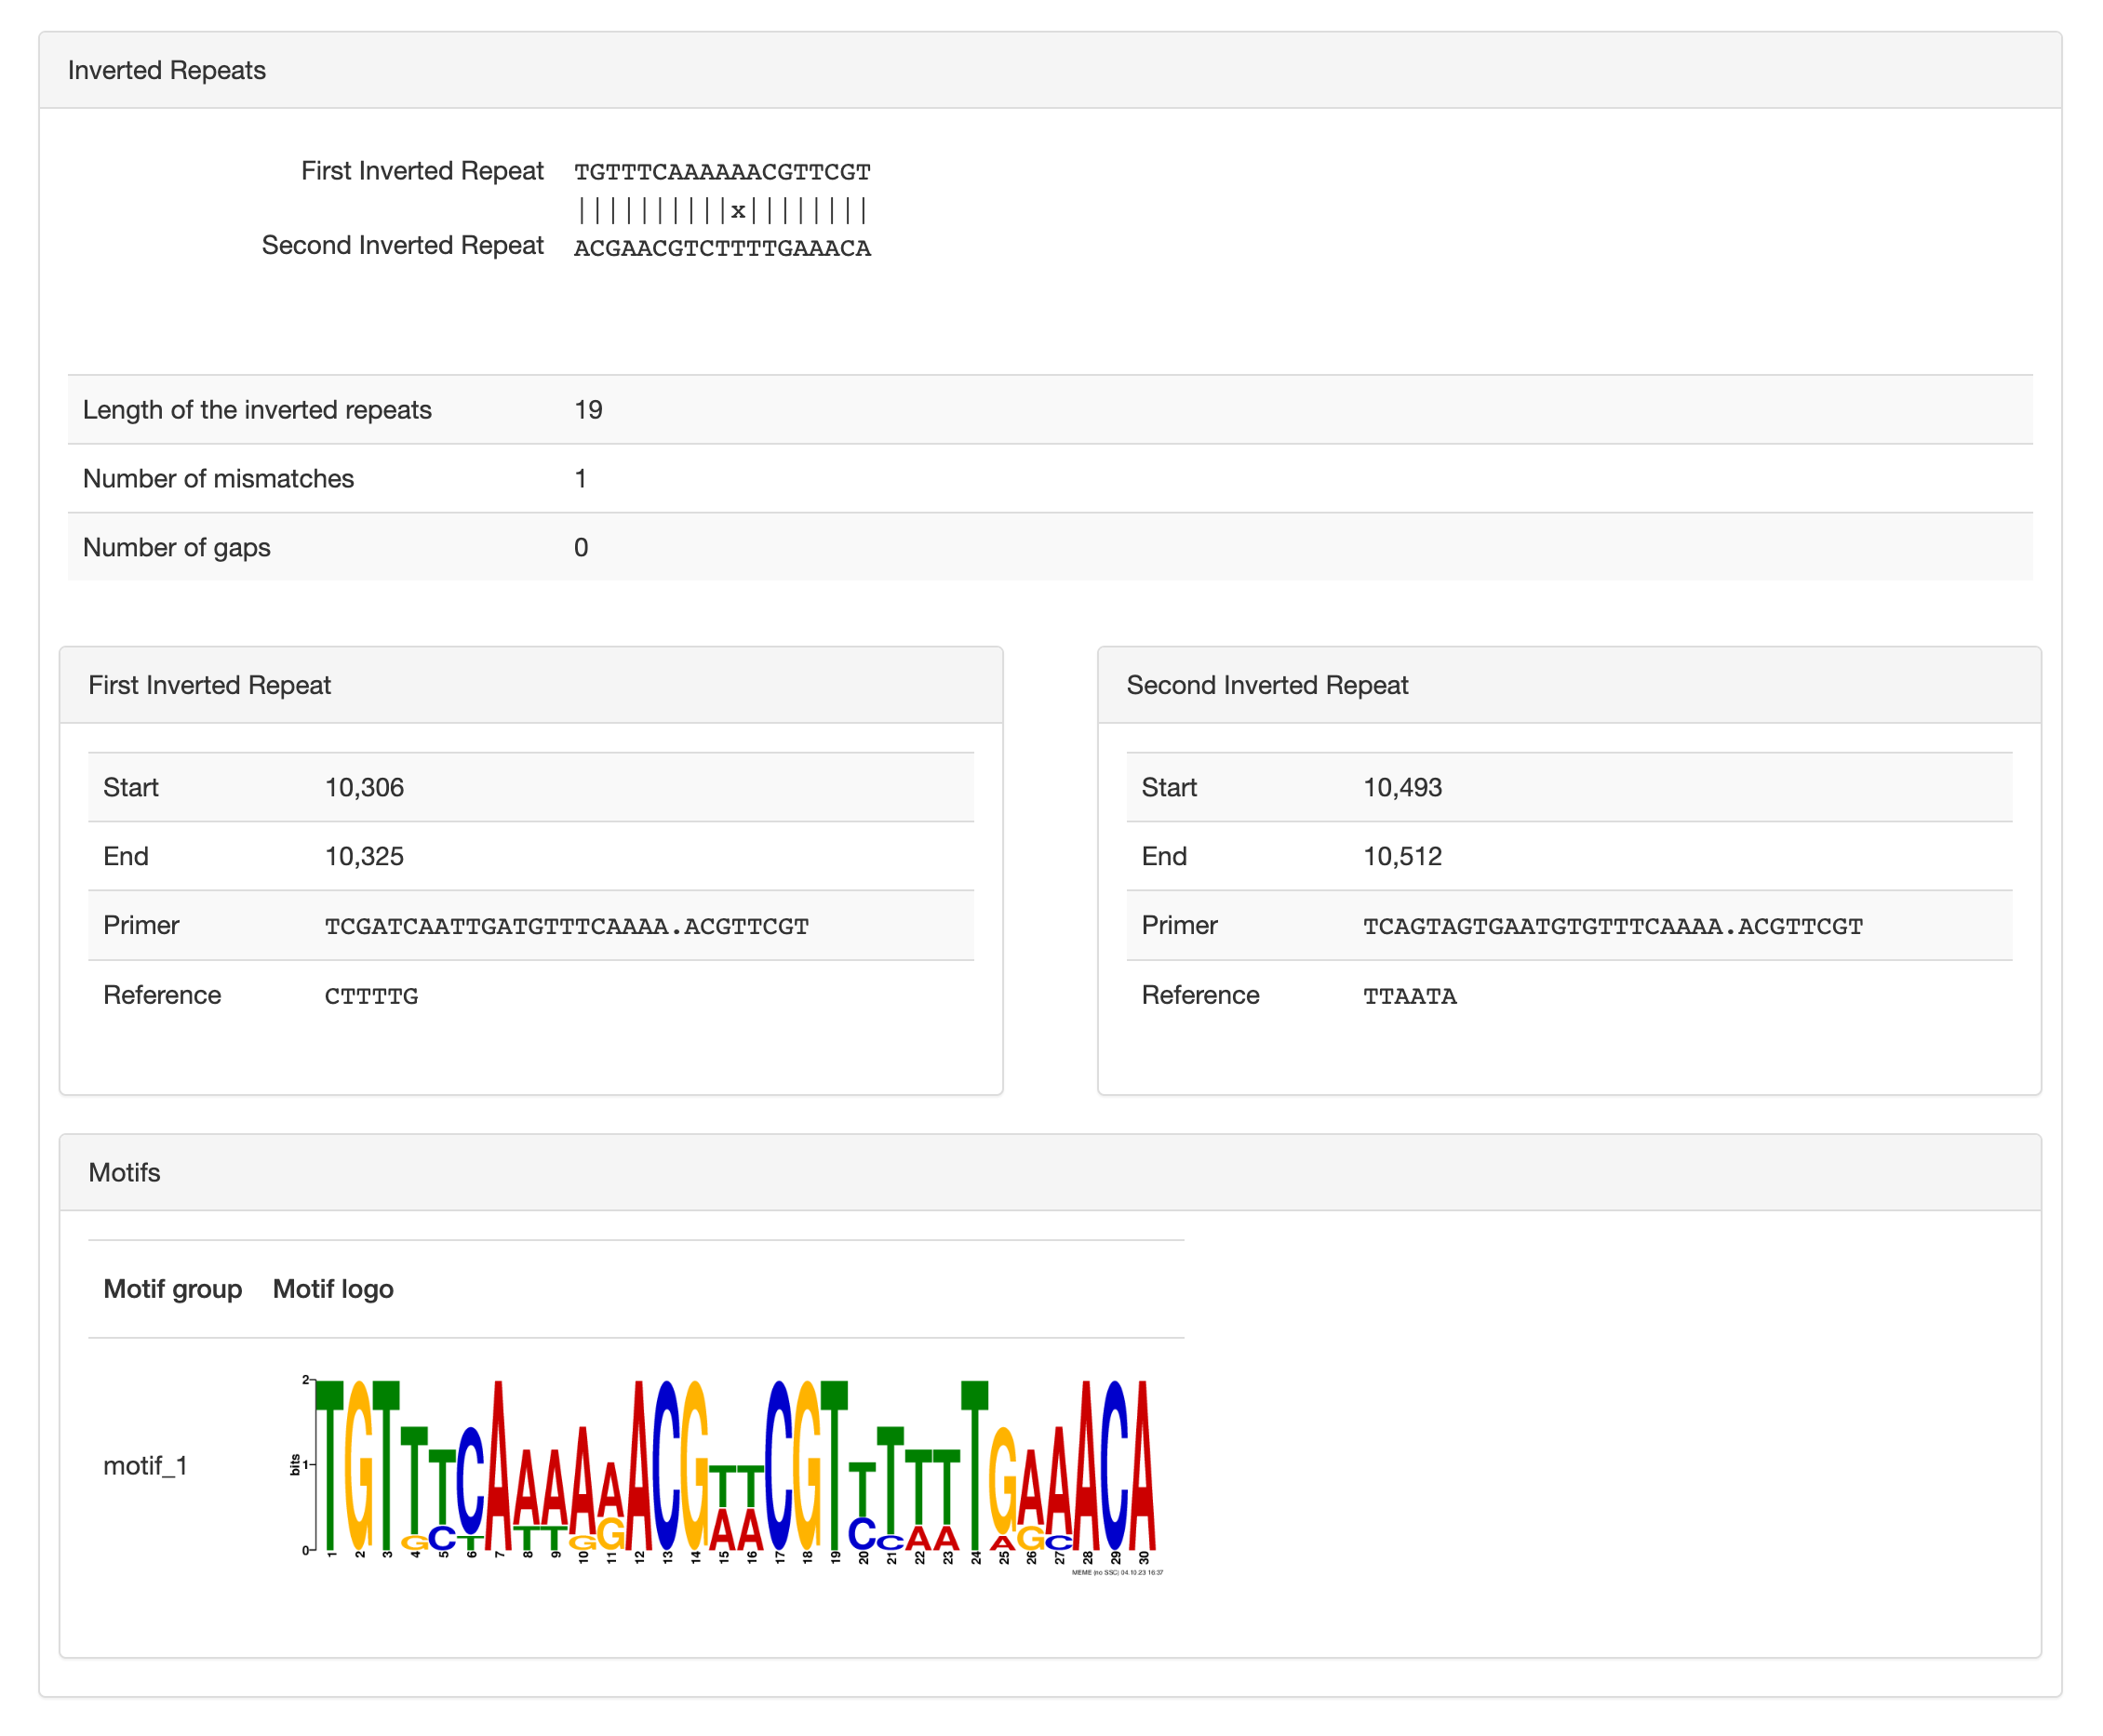The width and height of the screenshot is (2103, 1736).
Task: Click the End value 10,512
Action: point(1402,857)
